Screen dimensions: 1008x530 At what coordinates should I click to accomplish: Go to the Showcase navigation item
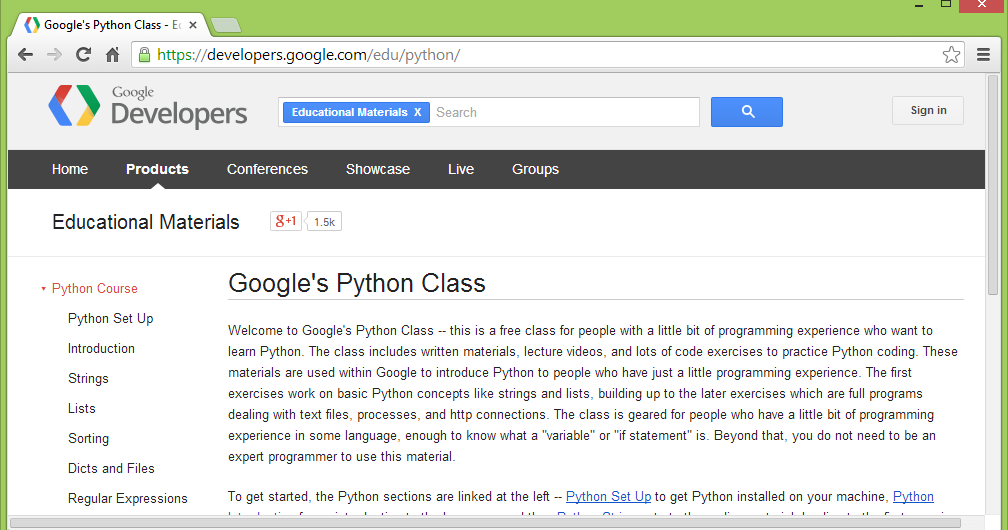click(378, 169)
